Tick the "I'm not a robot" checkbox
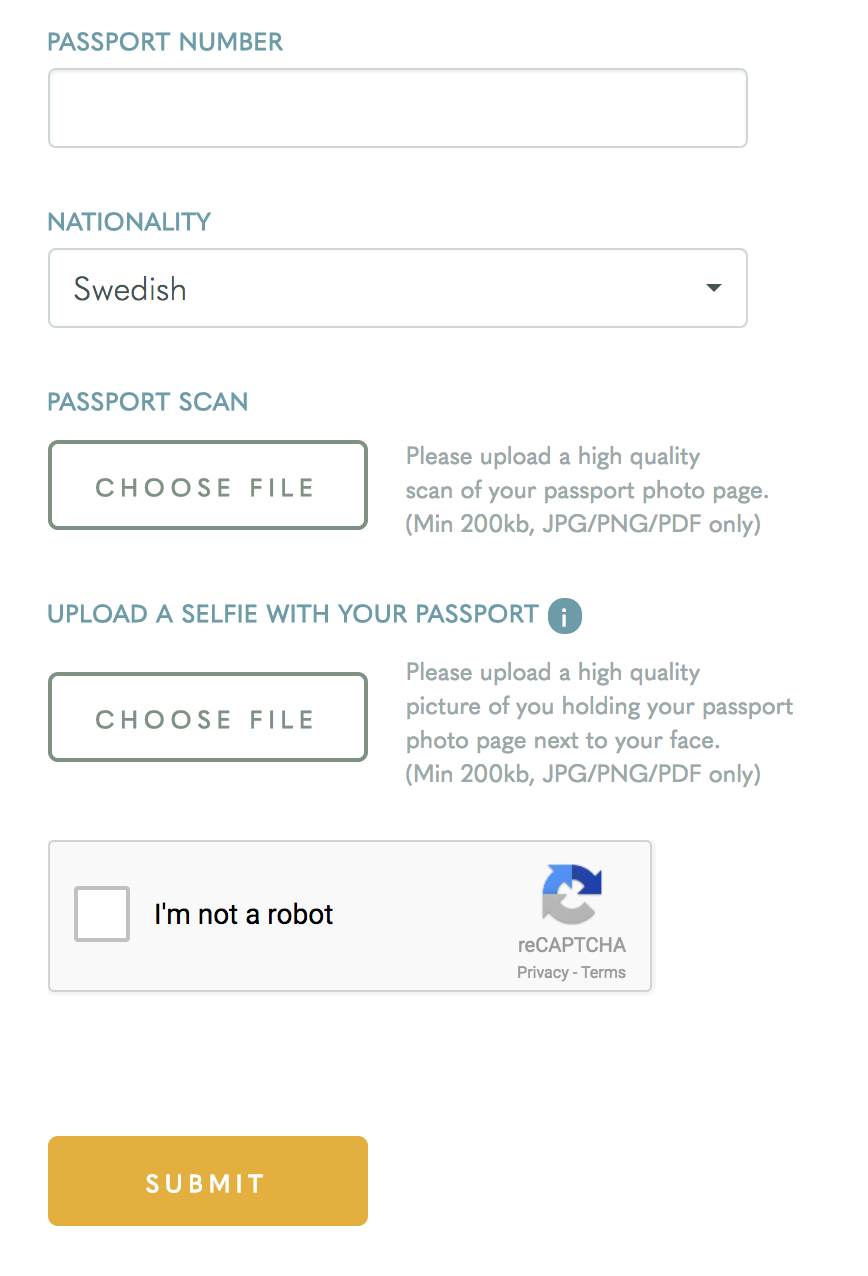Screen dimensions: 868x1276 point(102,914)
